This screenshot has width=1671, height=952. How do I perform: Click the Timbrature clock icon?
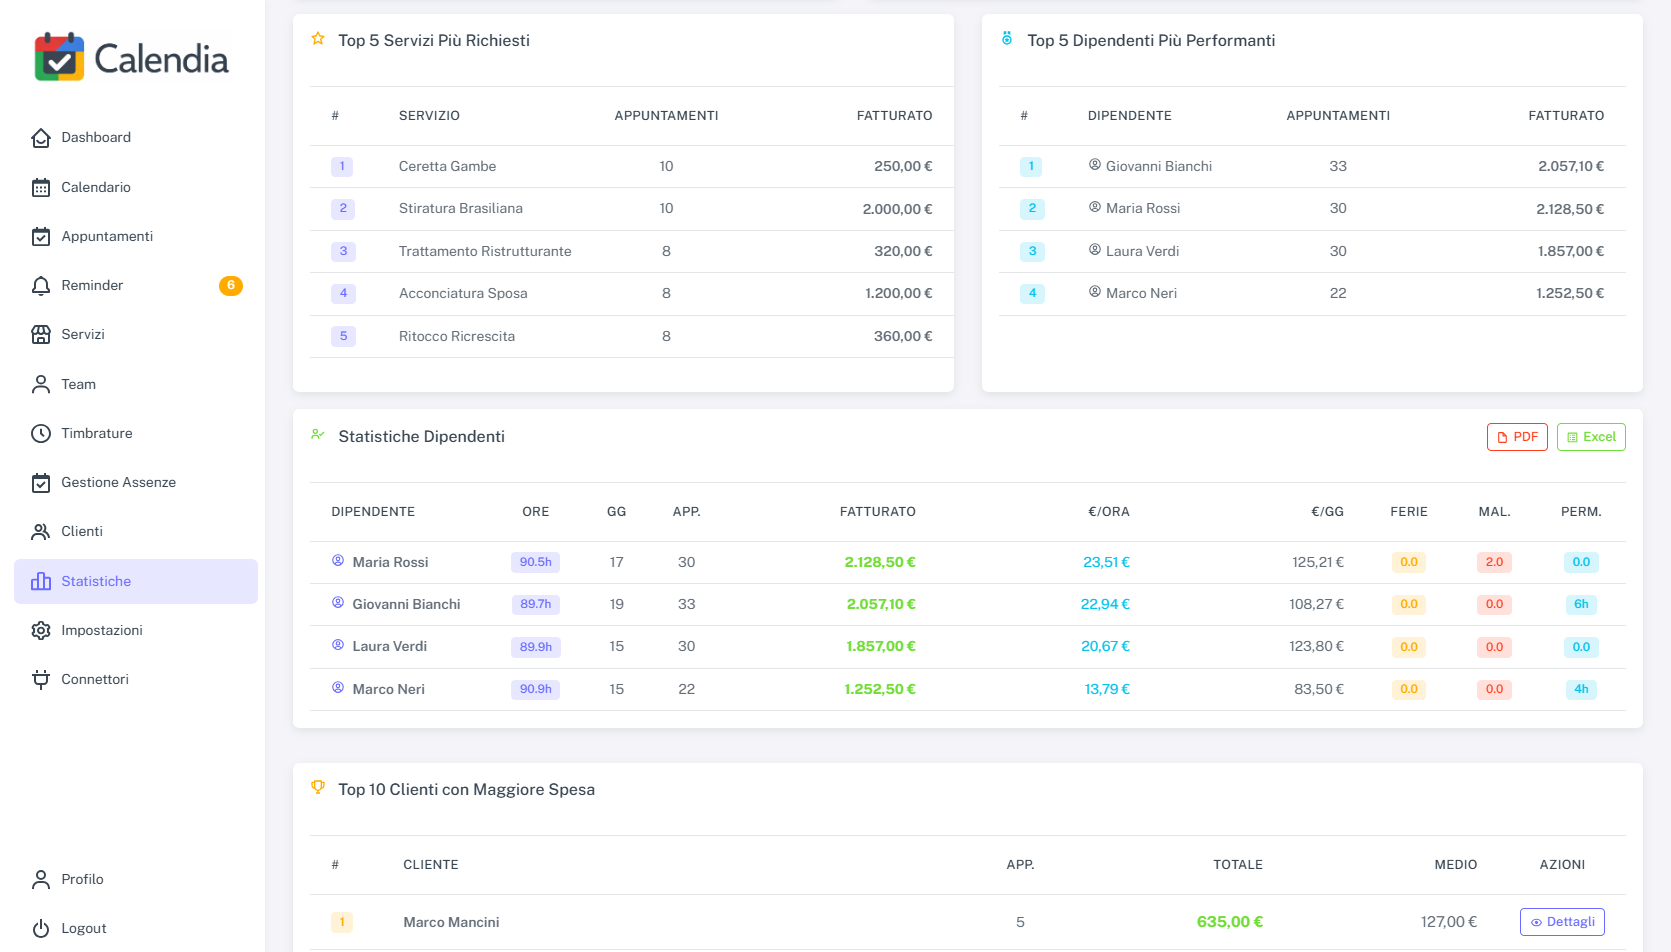point(41,433)
